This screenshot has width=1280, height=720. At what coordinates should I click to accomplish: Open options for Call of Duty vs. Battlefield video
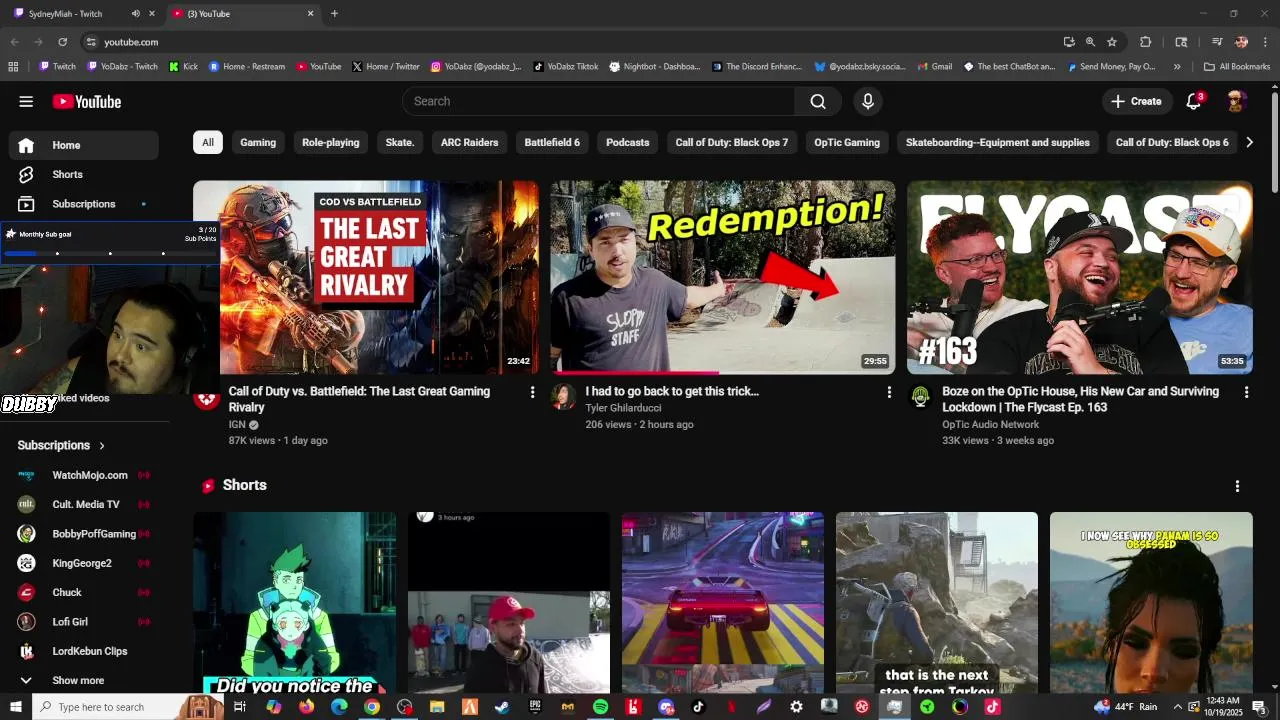click(532, 393)
